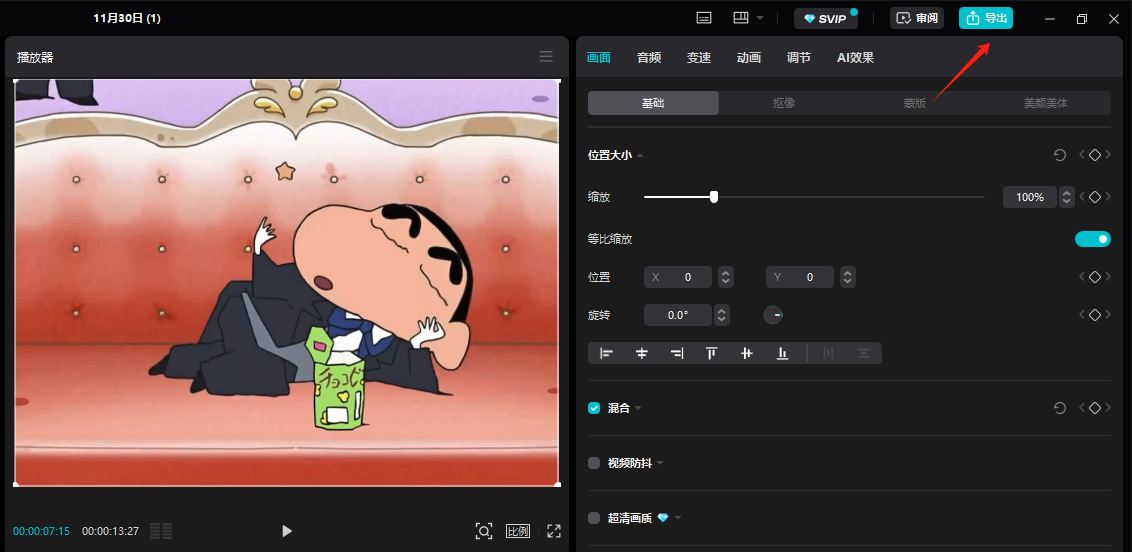Viewport: 1132px width, 552px height.
Task: Click the zoom-focus icon under the preview
Action: pyautogui.click(x=484, y=531)
